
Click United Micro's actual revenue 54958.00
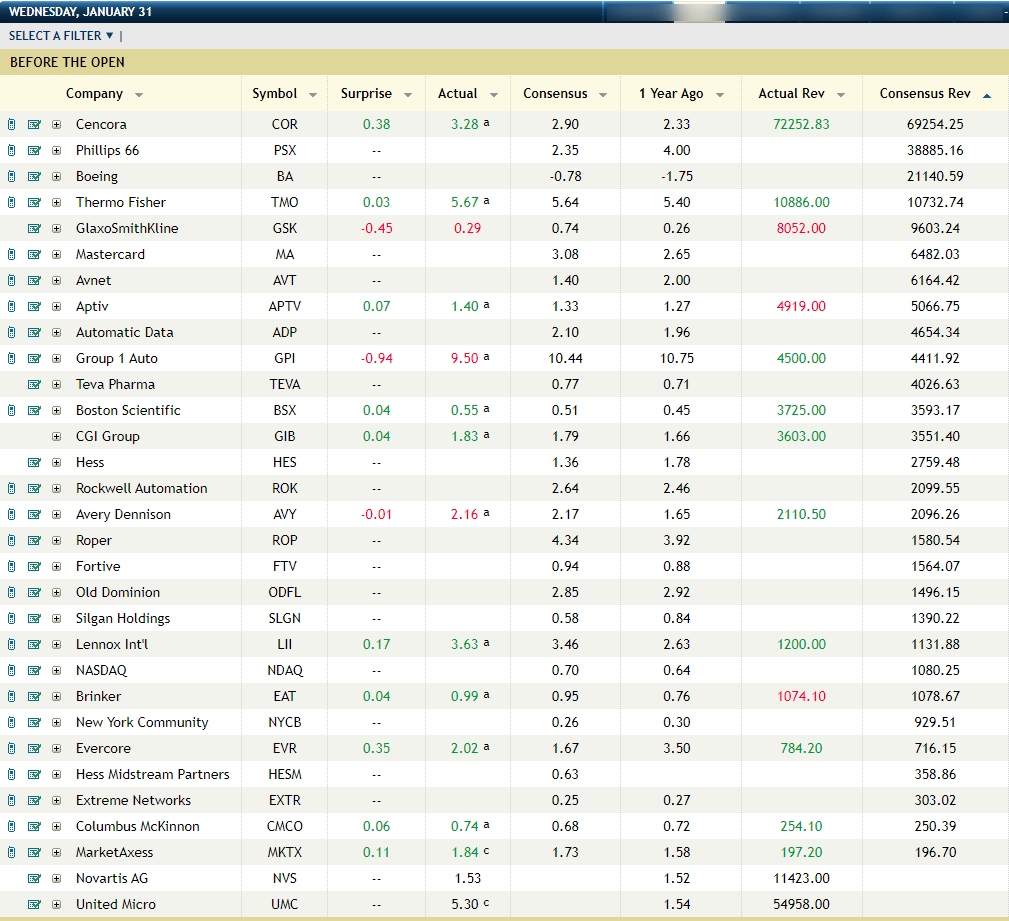[x=801, y=904]
